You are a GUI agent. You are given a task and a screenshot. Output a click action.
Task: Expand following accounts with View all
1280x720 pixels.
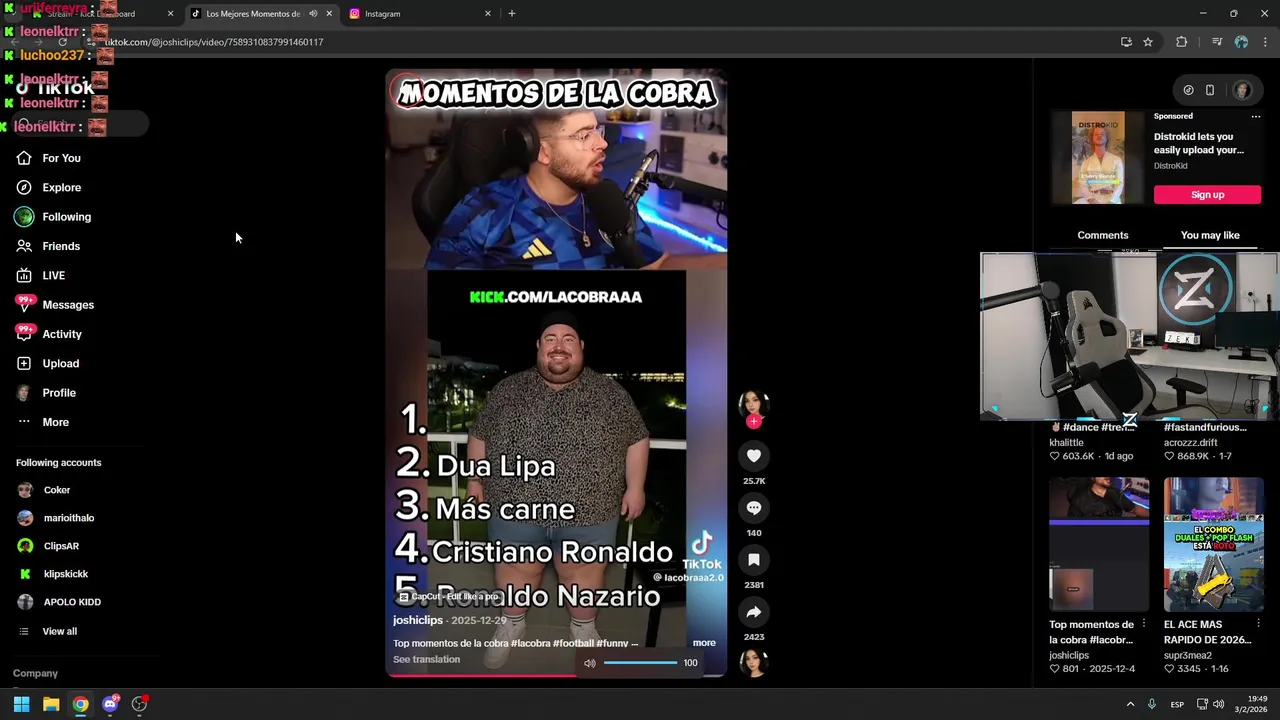59,631
